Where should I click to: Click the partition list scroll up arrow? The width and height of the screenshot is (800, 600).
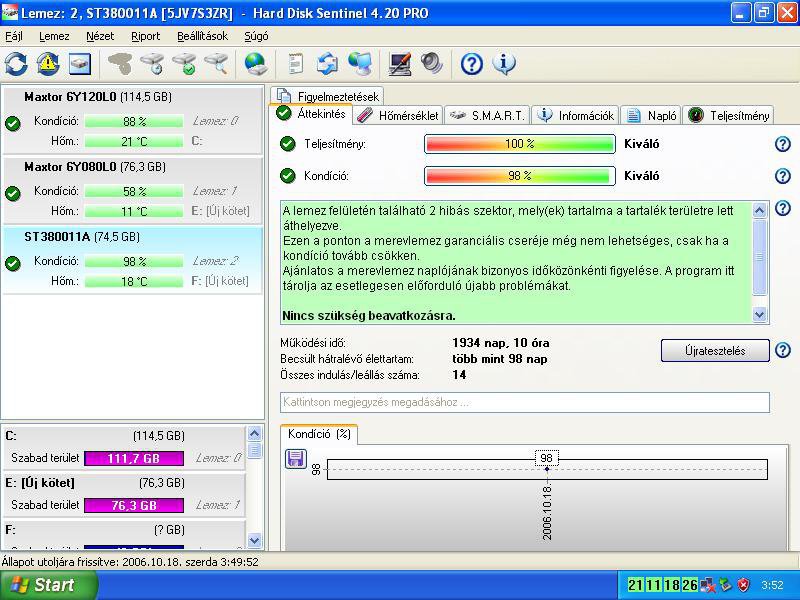pos(254,434)
